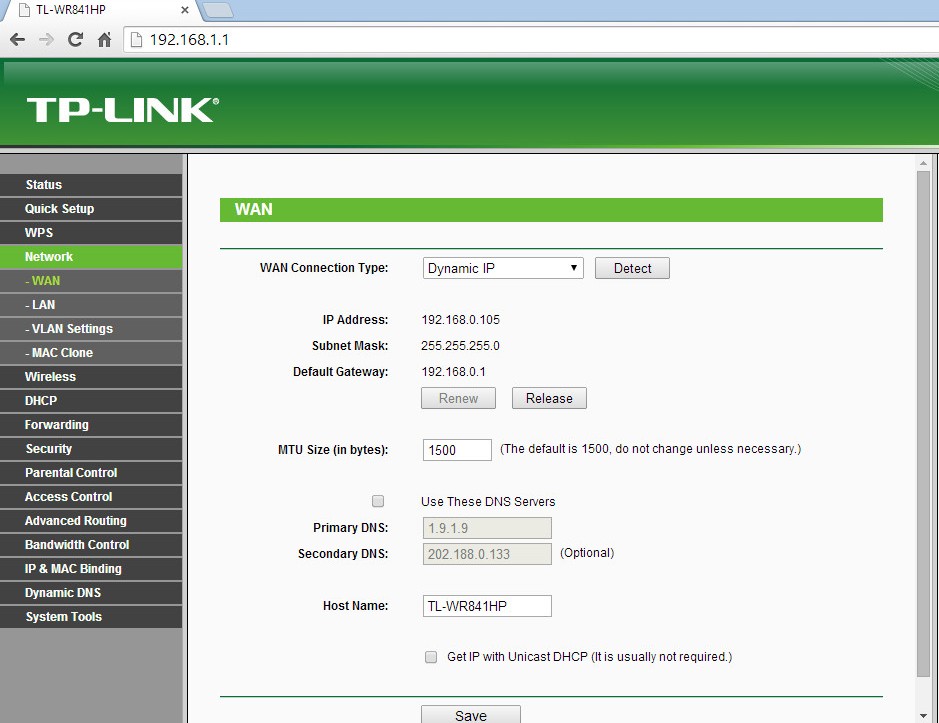Open a new browser tab
939x723 pixels.
click(x=217, y=10)
